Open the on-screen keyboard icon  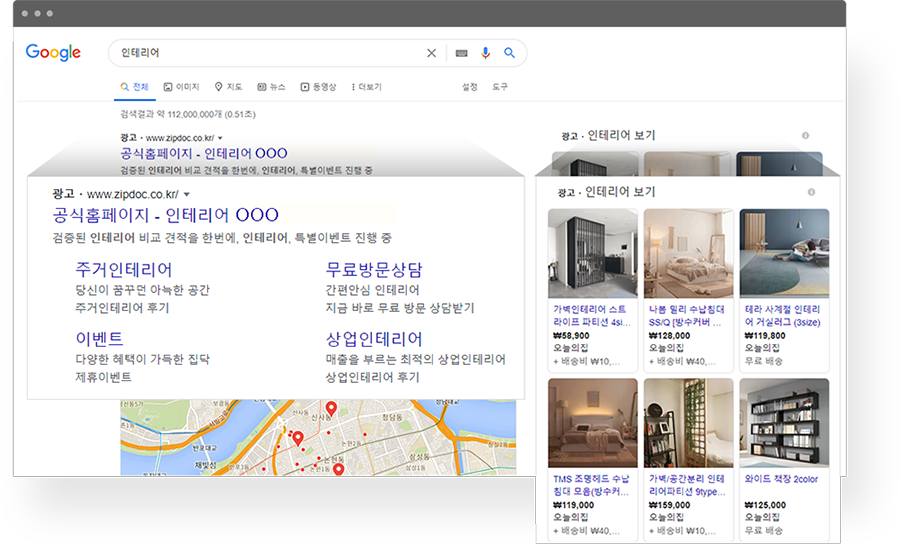461,53
